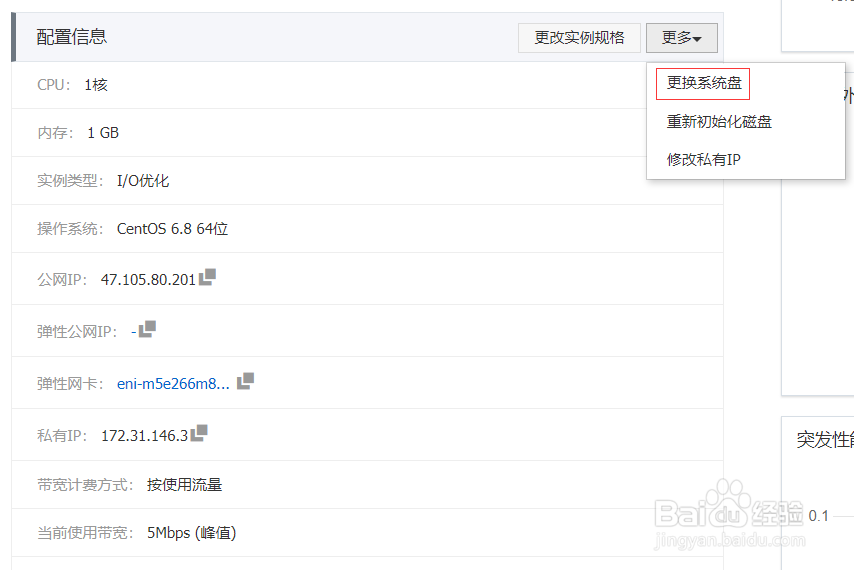Select the CPU value 1核
Viewport: 854px width, 570px height.
coord(96,85)
